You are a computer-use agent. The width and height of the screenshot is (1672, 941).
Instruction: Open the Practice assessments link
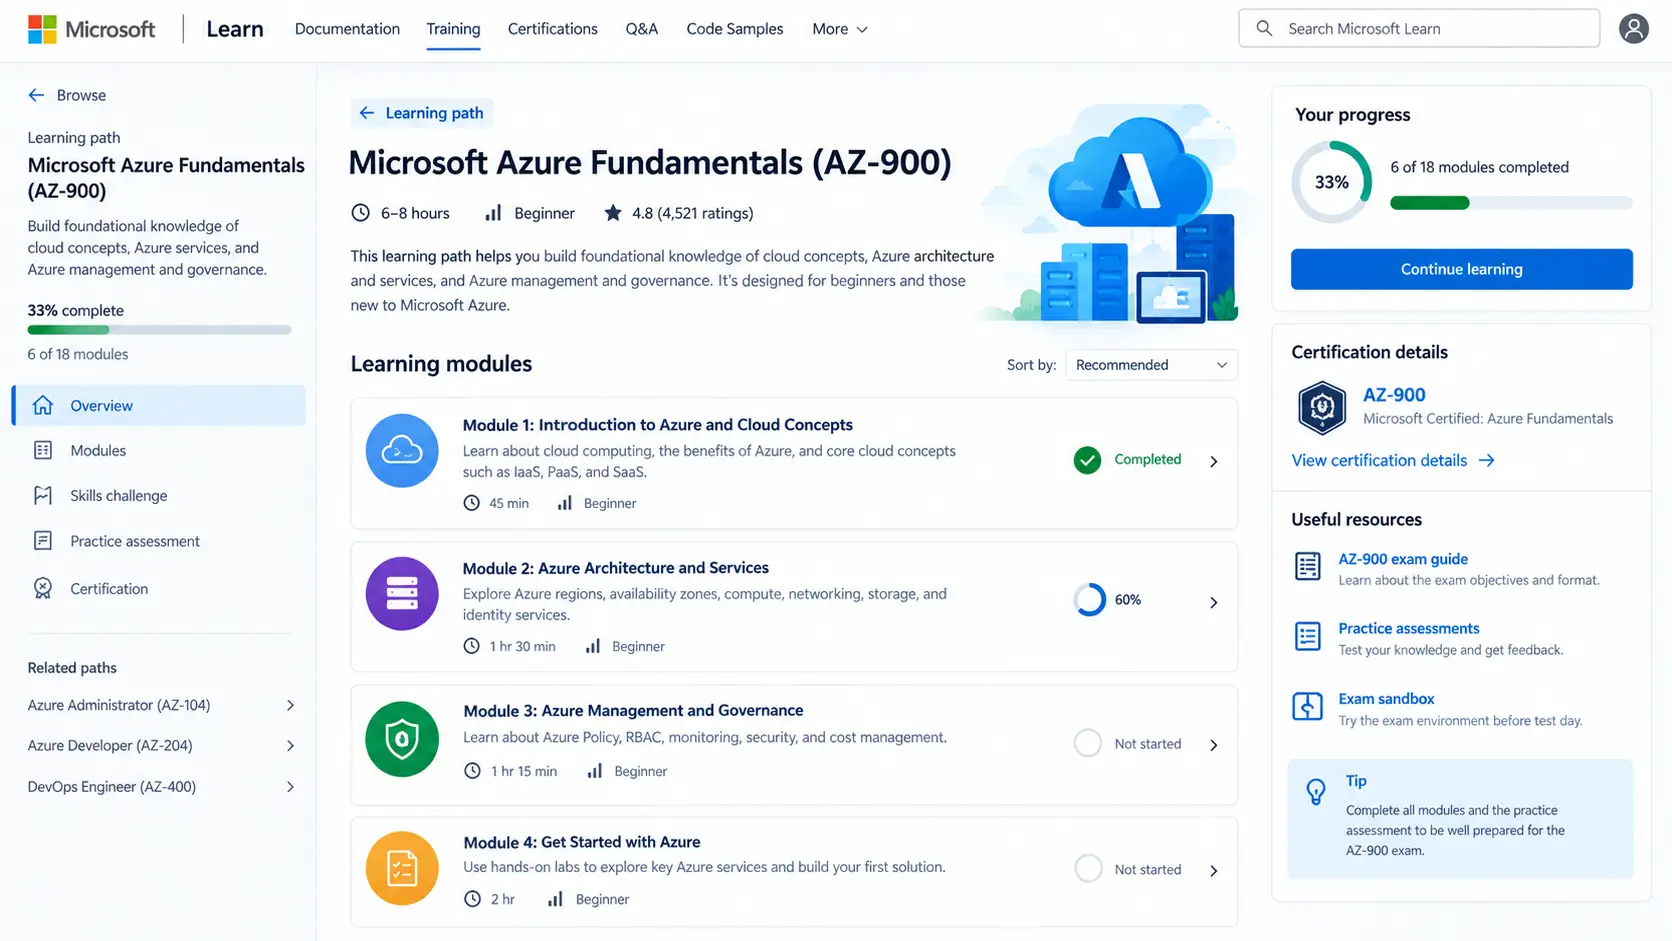[1409, 628]
